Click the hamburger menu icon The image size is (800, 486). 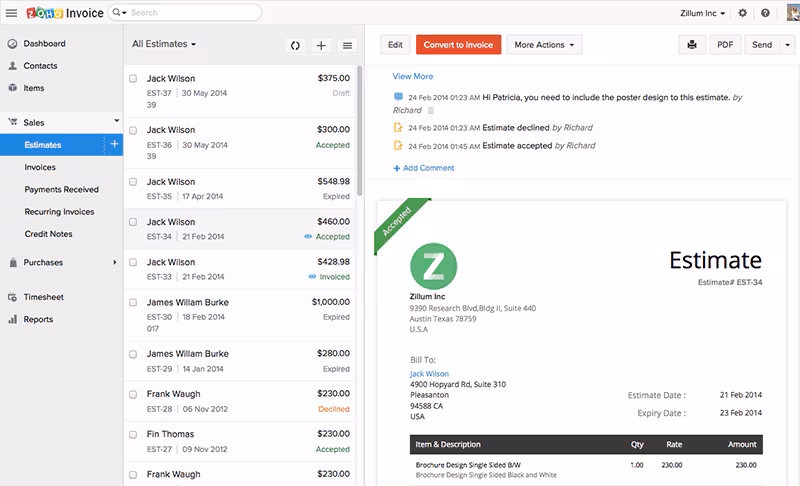click(12, 13)
